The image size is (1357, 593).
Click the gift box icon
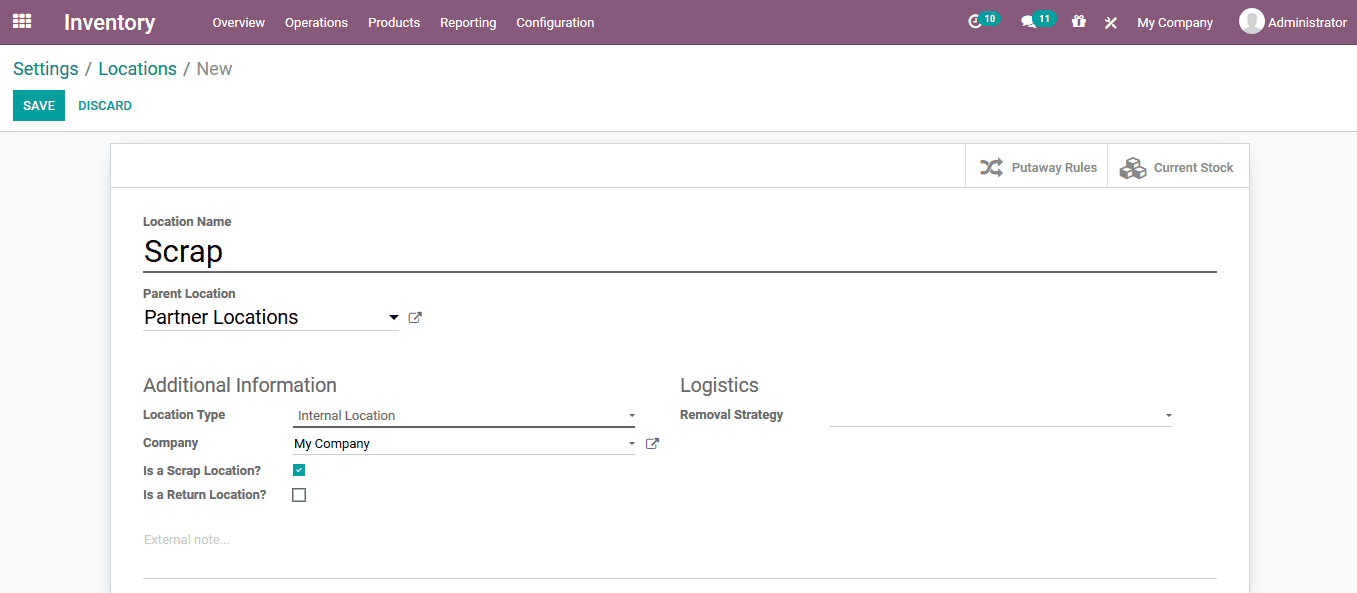(1078, 21)
